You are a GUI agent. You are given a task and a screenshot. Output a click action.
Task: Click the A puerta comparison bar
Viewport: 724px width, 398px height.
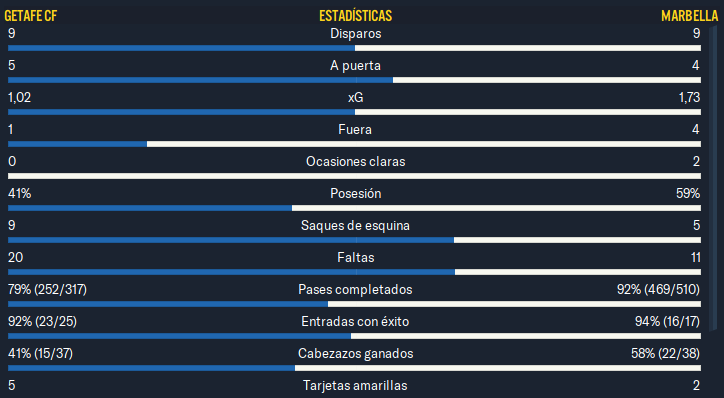354,80
